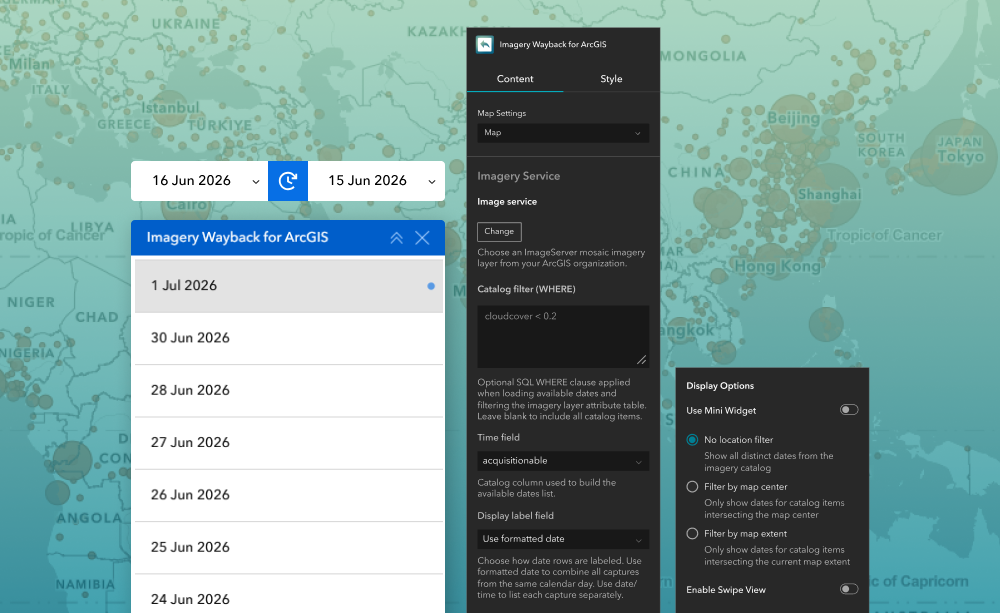
Task: Click the Display Options heading
Action: 720,386
